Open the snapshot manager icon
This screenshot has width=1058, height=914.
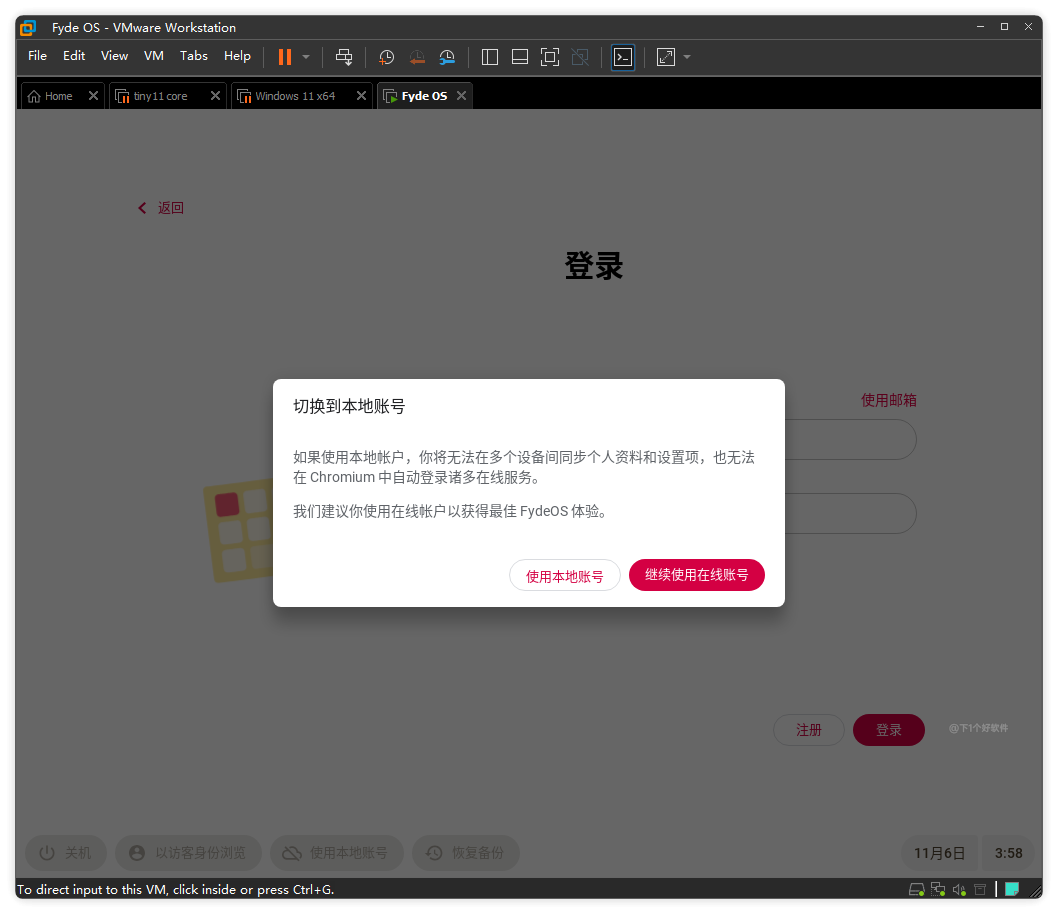point(447,57)
